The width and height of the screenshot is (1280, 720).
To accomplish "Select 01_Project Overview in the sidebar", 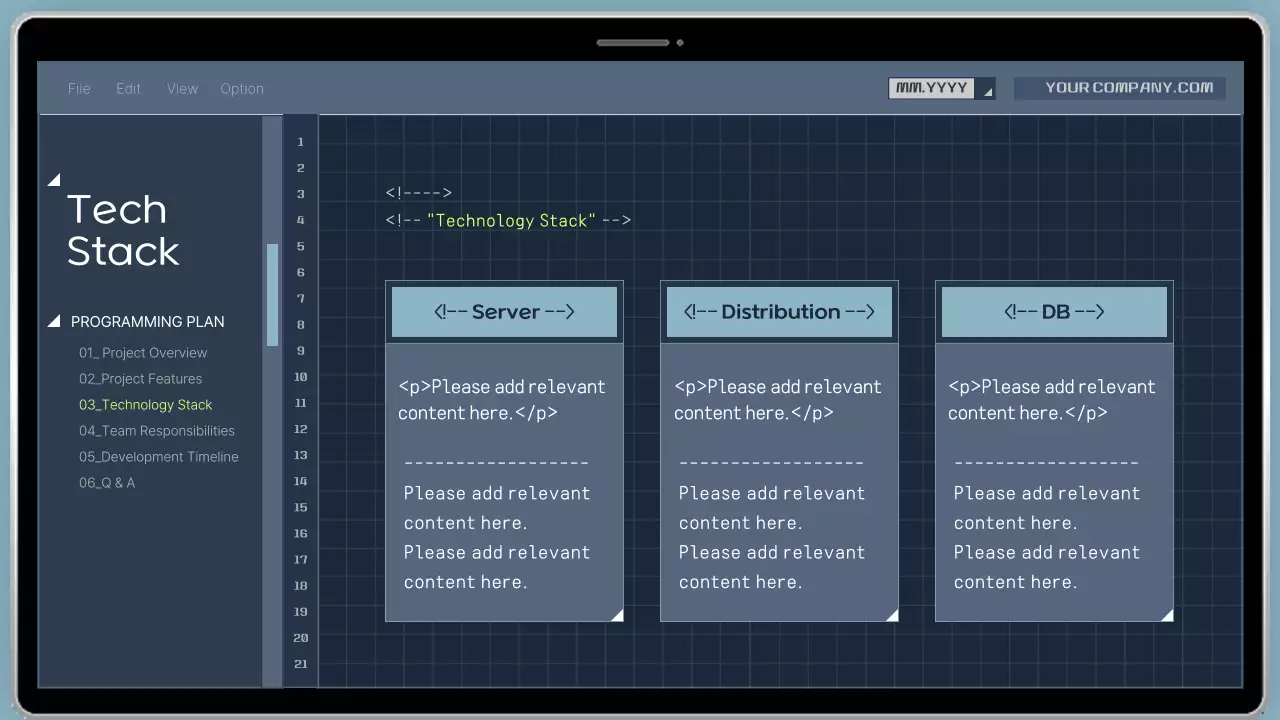I will [x=143, y=353].
